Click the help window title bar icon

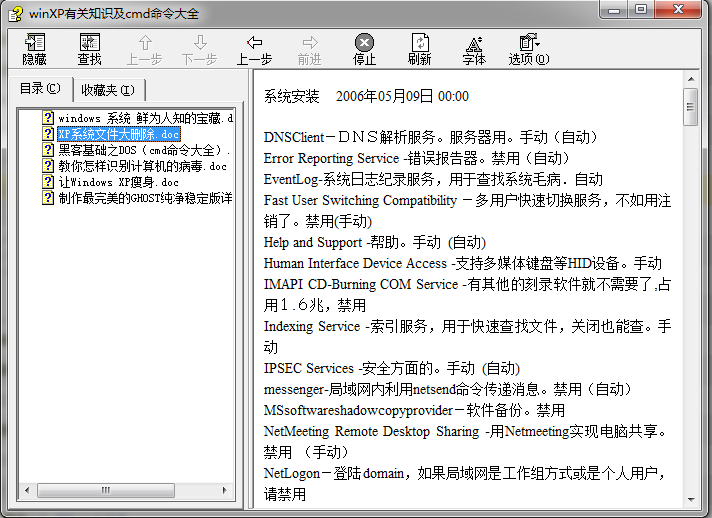[15, 14]
